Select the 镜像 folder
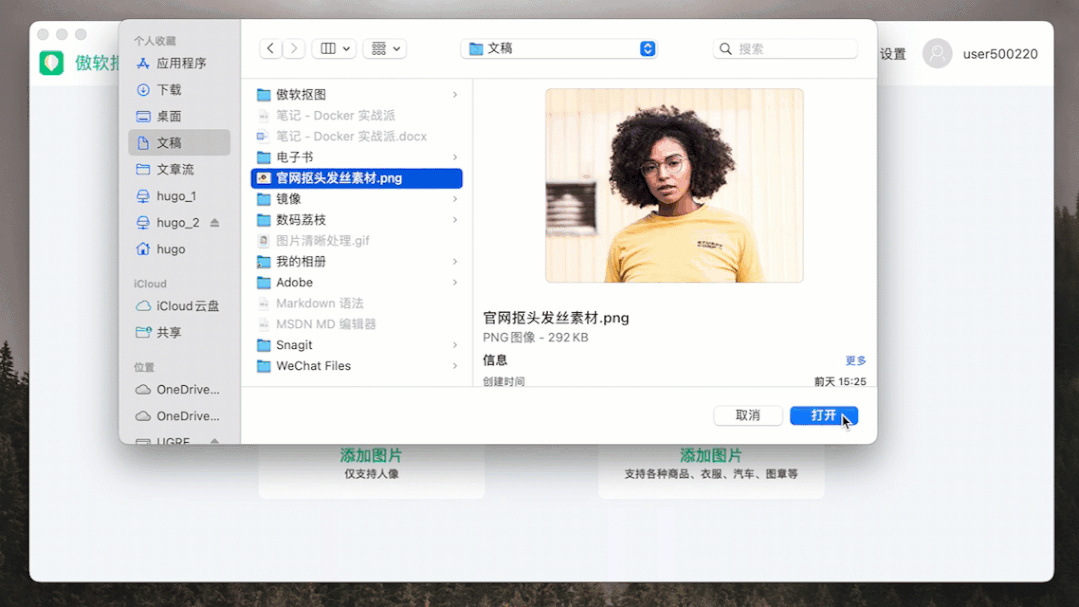Image resolution: width=1079 pixels, height=607 pixels. point(356,199)
